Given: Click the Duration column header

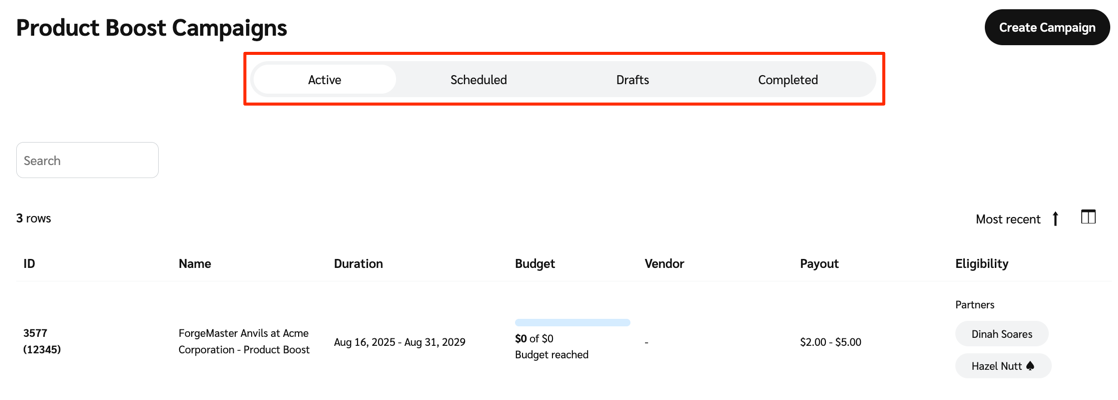Looking at the screenshot, I should pos(358,264).
